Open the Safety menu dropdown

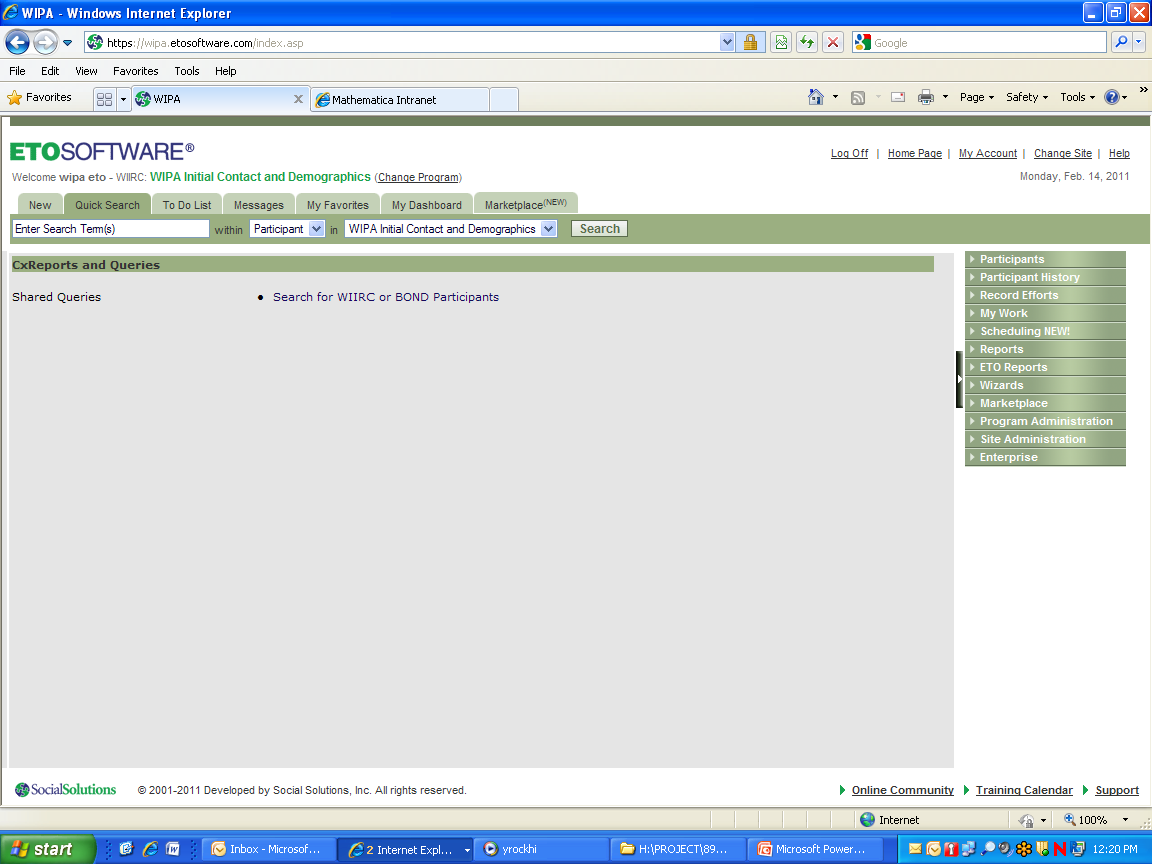[x=1026, y=97]
